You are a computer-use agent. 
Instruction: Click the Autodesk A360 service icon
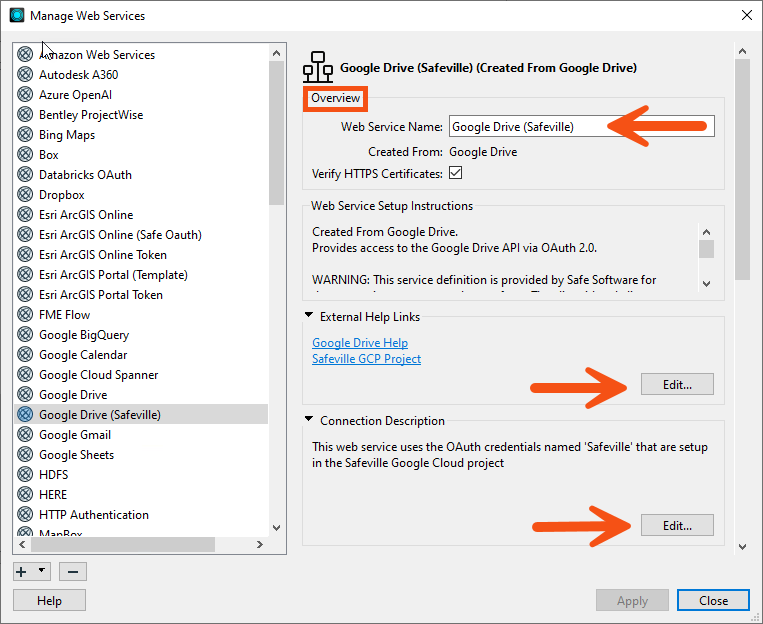25,74
